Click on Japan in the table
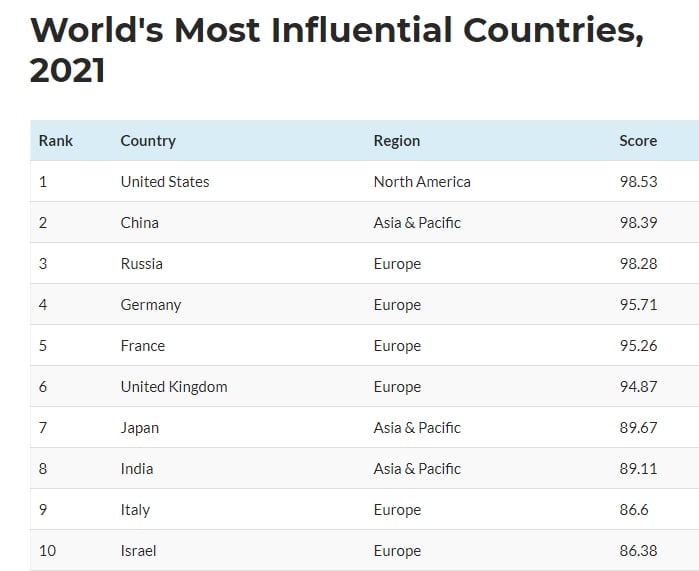This screenshot has height=571, width=699. tap(140, 428)
